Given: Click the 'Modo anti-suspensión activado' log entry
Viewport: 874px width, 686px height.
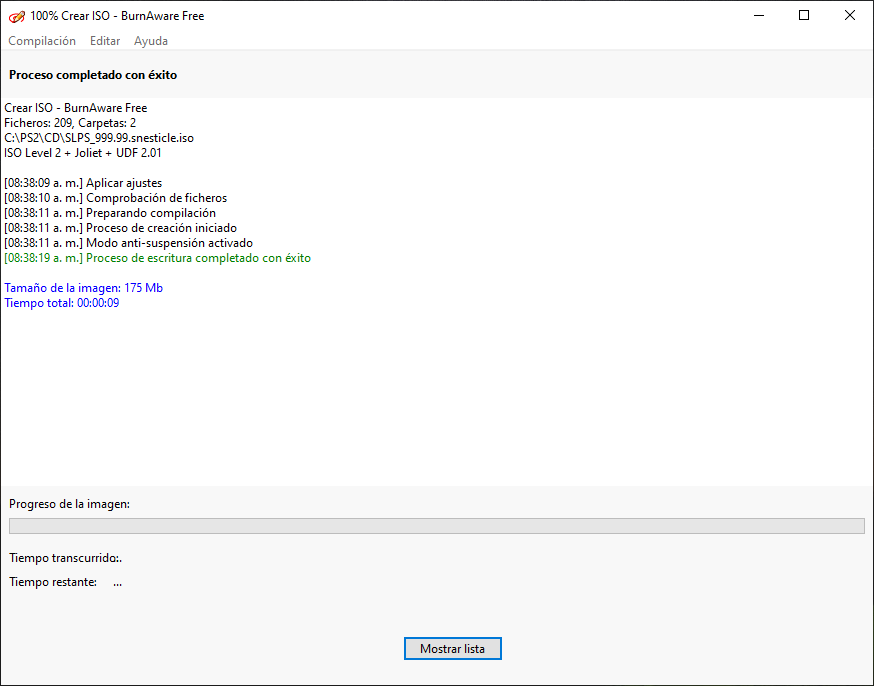Looking at the screenshot, I should point(128,243).
